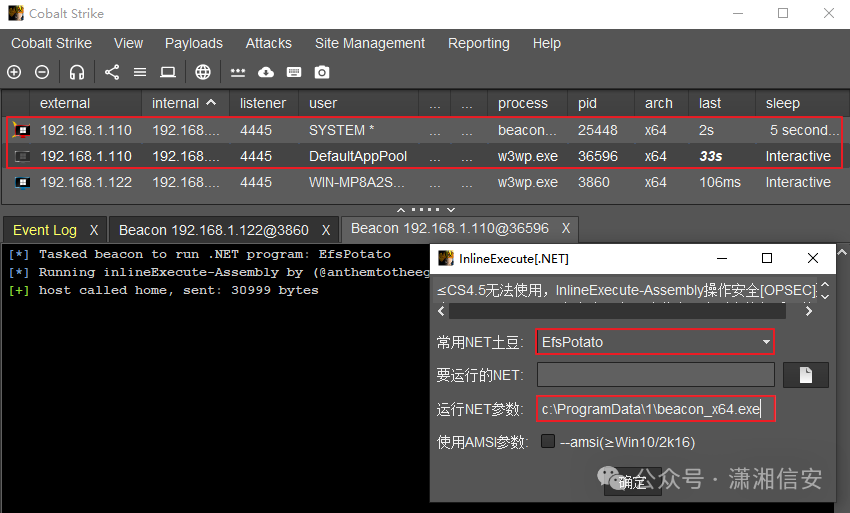Sort by last column header

click(722, 103)
